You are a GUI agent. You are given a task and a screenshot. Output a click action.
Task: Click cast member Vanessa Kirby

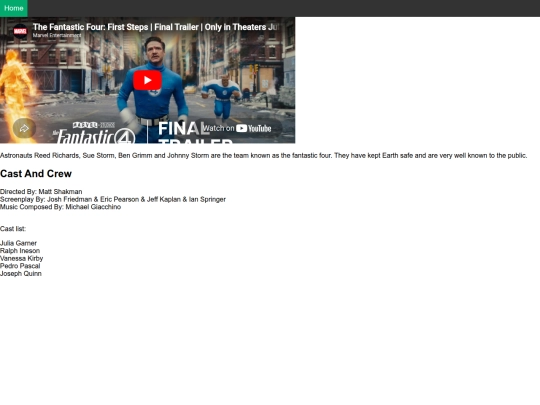(21, 258)
